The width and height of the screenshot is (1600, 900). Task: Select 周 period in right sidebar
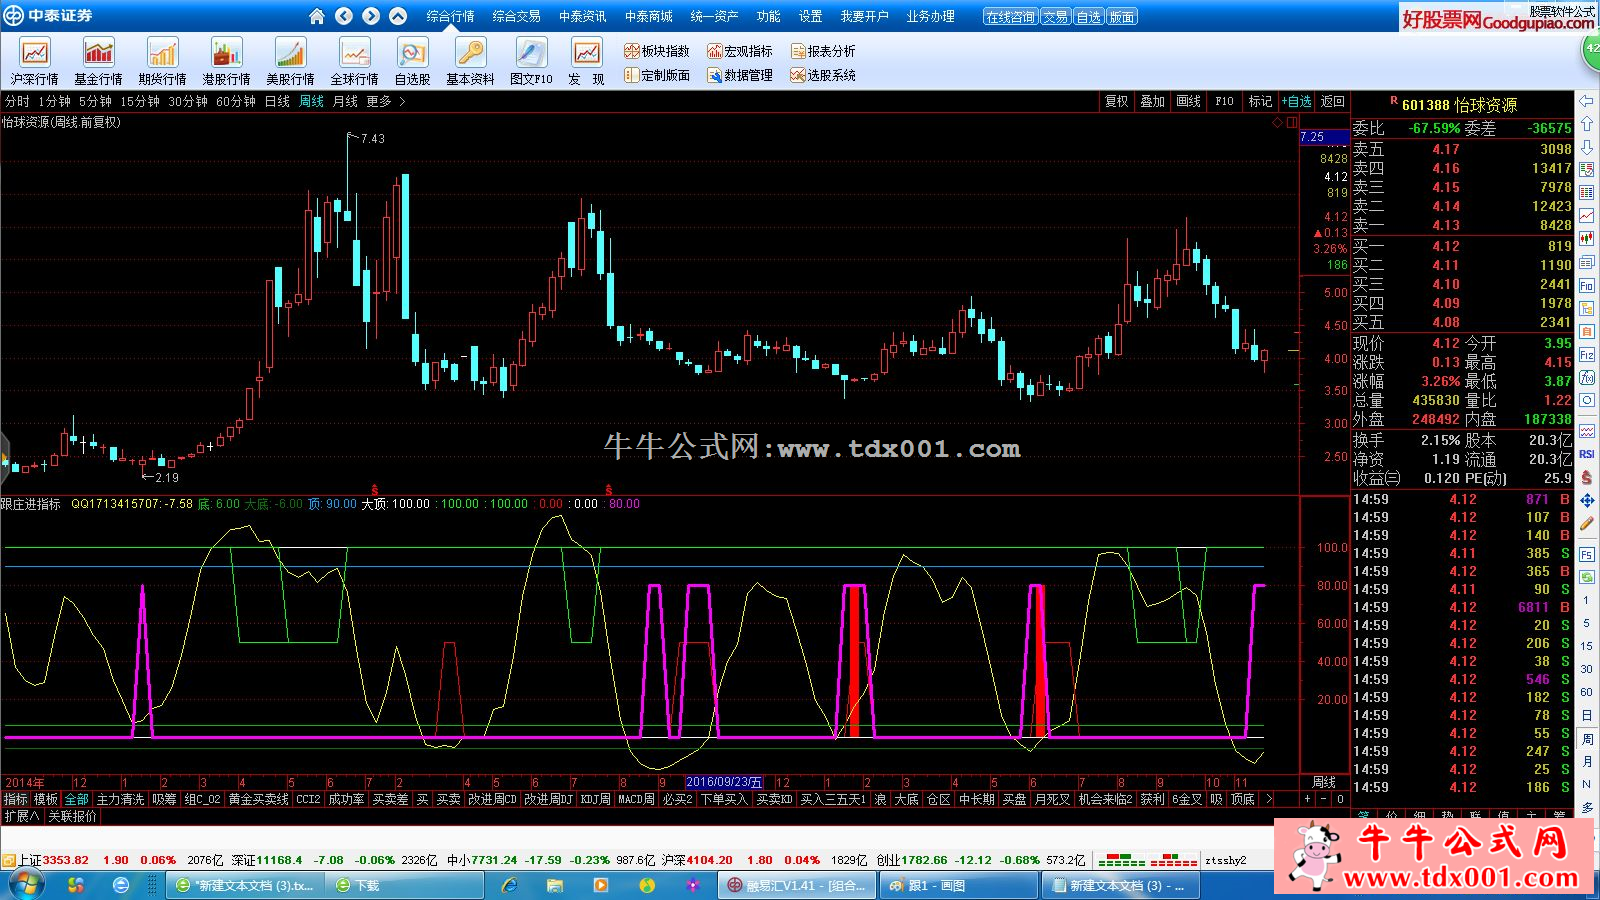pyautogui.click(x=1586, y=739)
